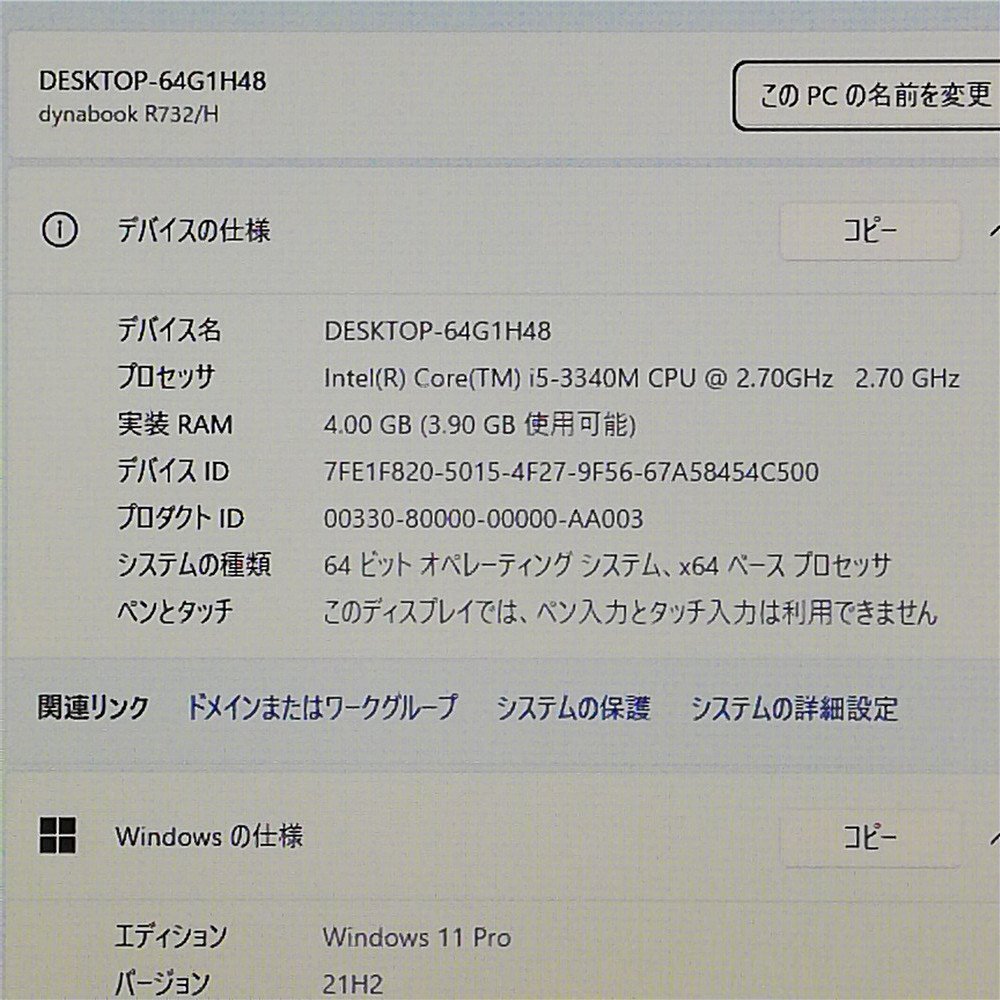Click the デバイス ID label
Screen dimensions: 1000x1000
(173, 471)
